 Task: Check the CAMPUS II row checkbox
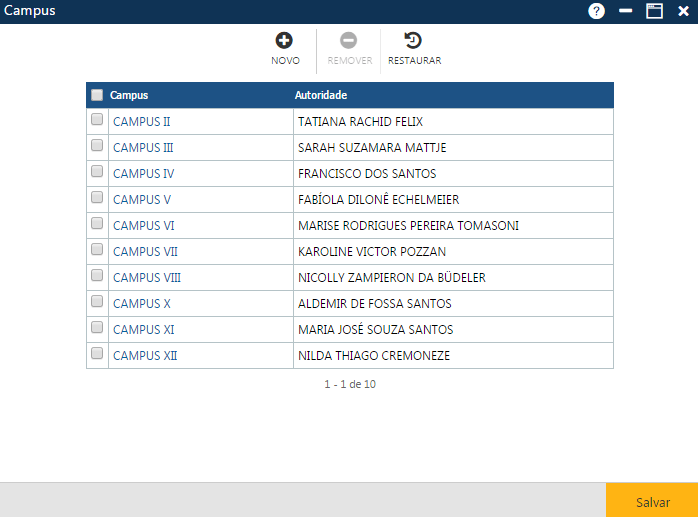point(97,120)
